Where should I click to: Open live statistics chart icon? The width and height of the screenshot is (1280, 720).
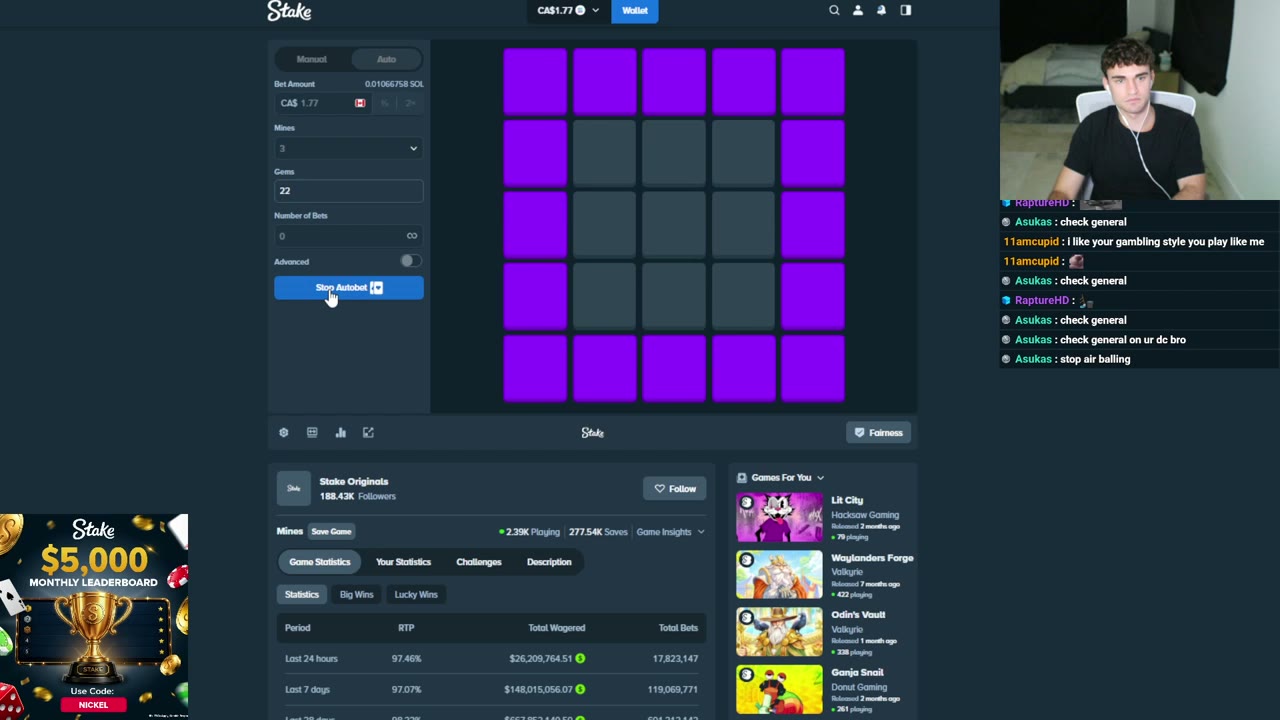point(340,432)
